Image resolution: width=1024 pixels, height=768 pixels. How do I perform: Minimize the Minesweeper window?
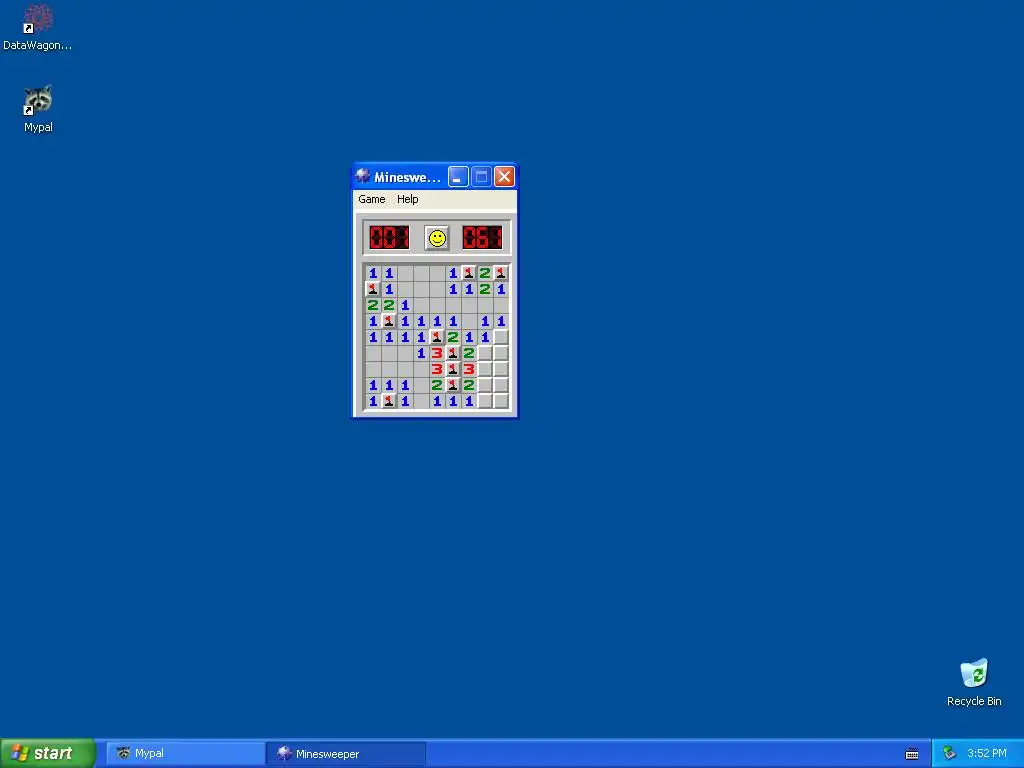[458, 176]
